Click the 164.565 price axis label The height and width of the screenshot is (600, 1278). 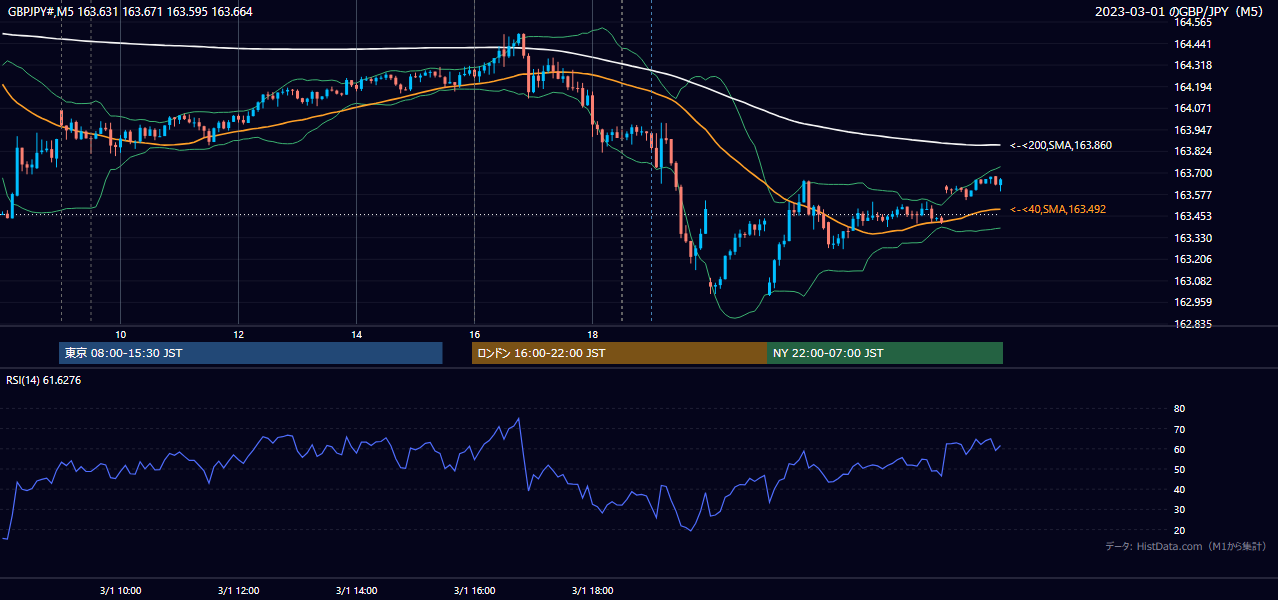pyautogui.click(x=1193, y=22)
